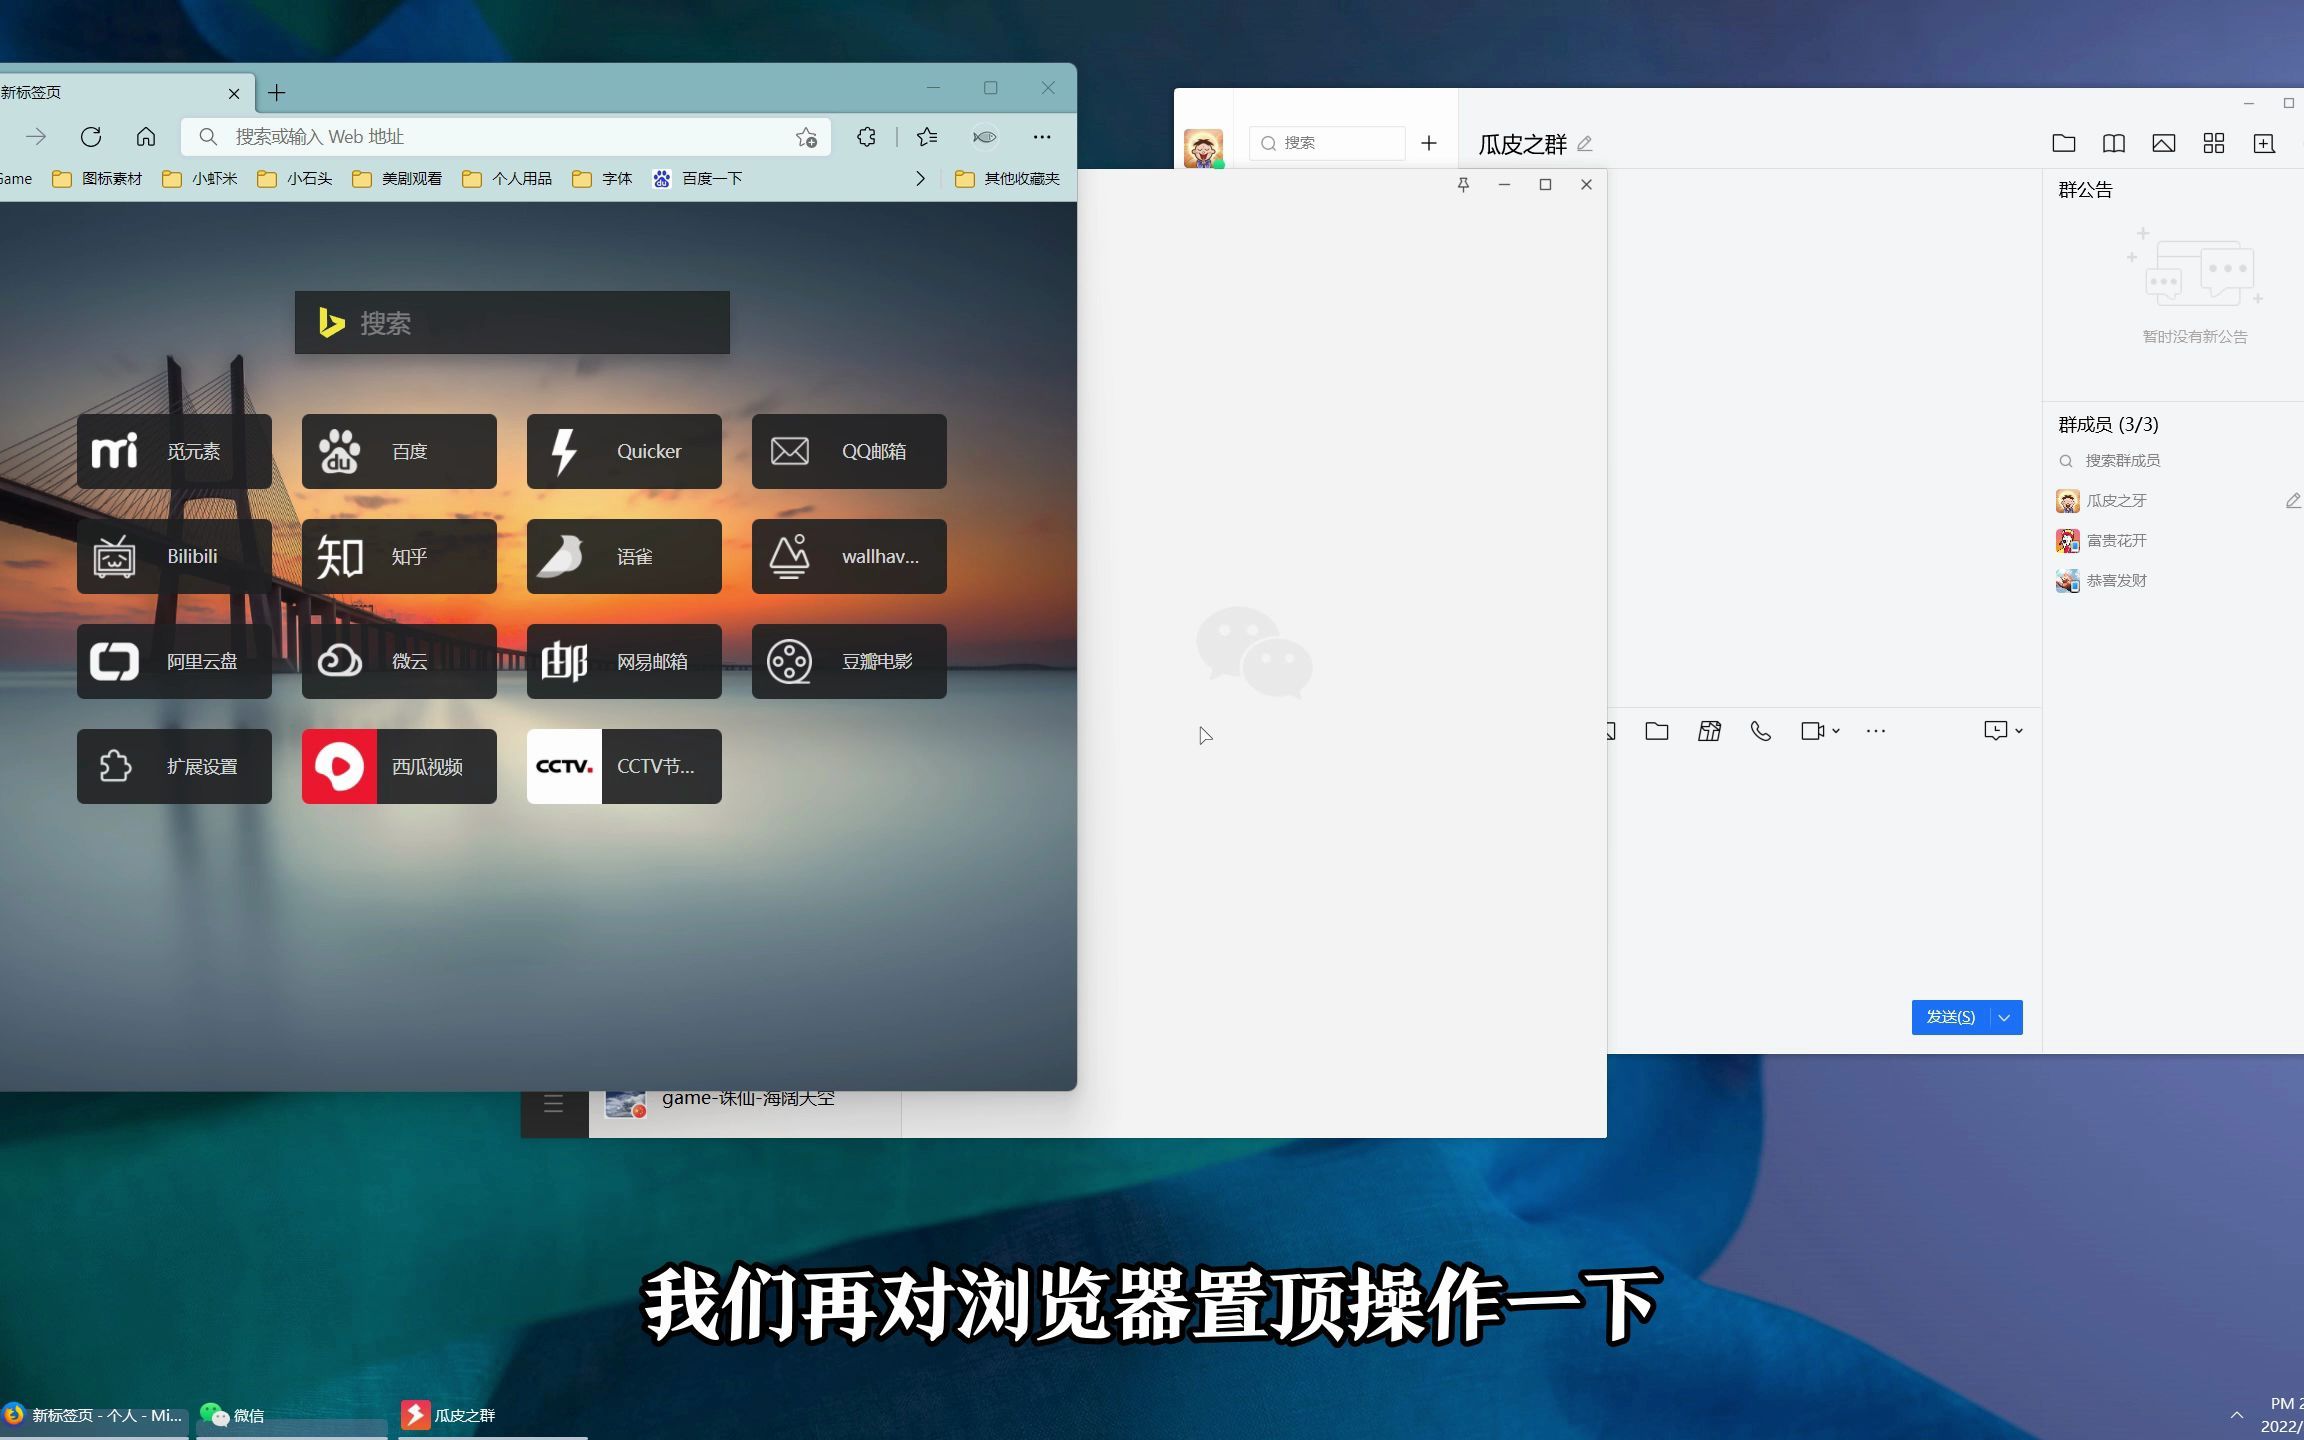Click the folder icon in chat input toolbar

point(1657,731)
